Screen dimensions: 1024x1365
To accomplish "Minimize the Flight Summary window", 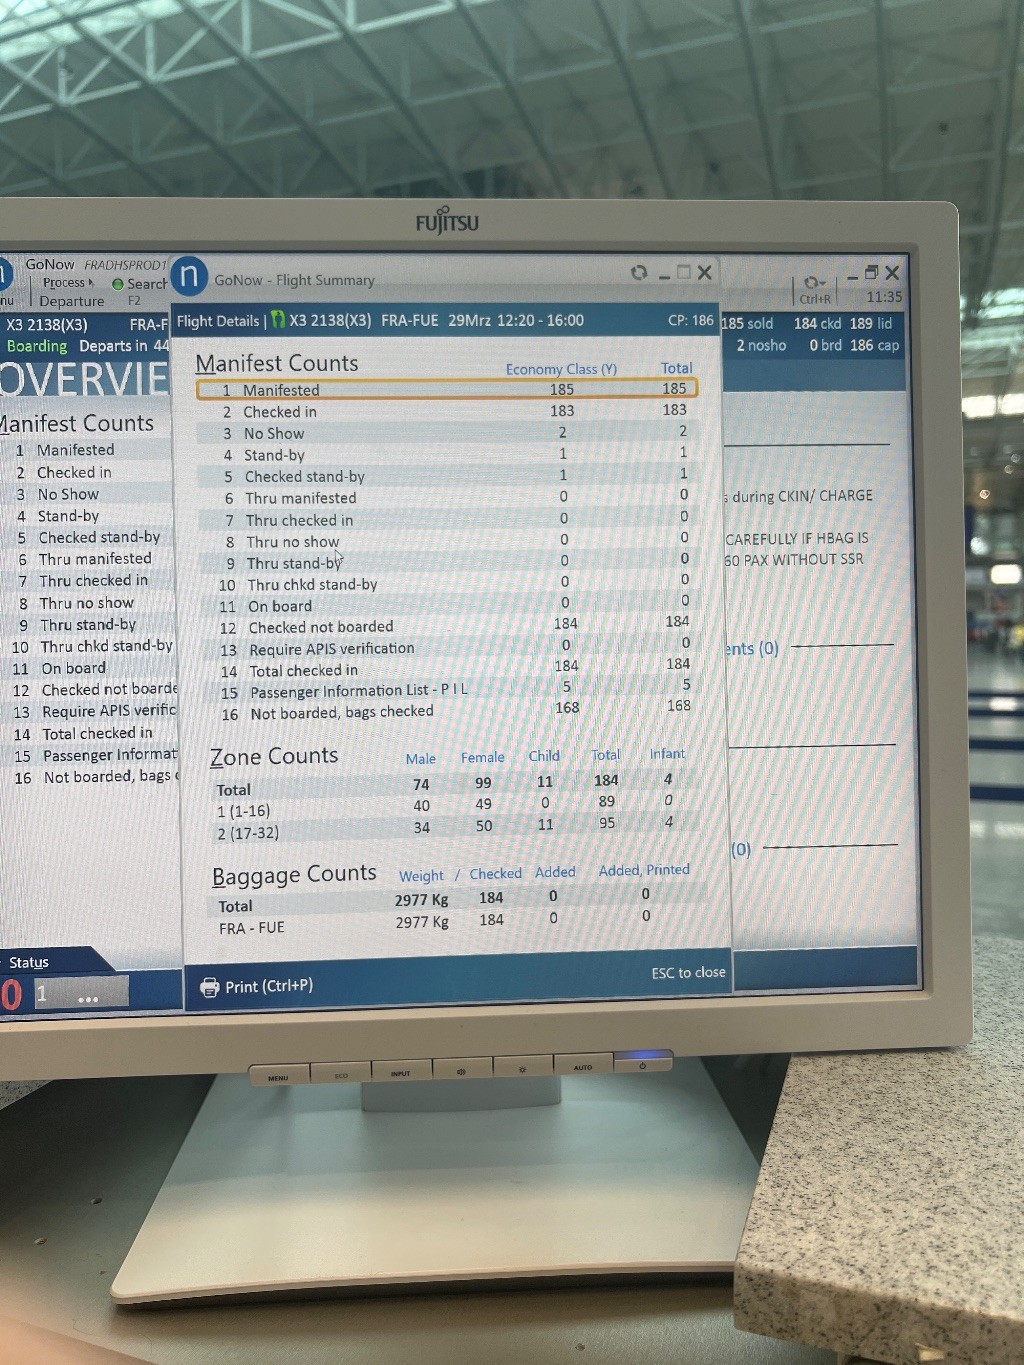I will [664, 275].
